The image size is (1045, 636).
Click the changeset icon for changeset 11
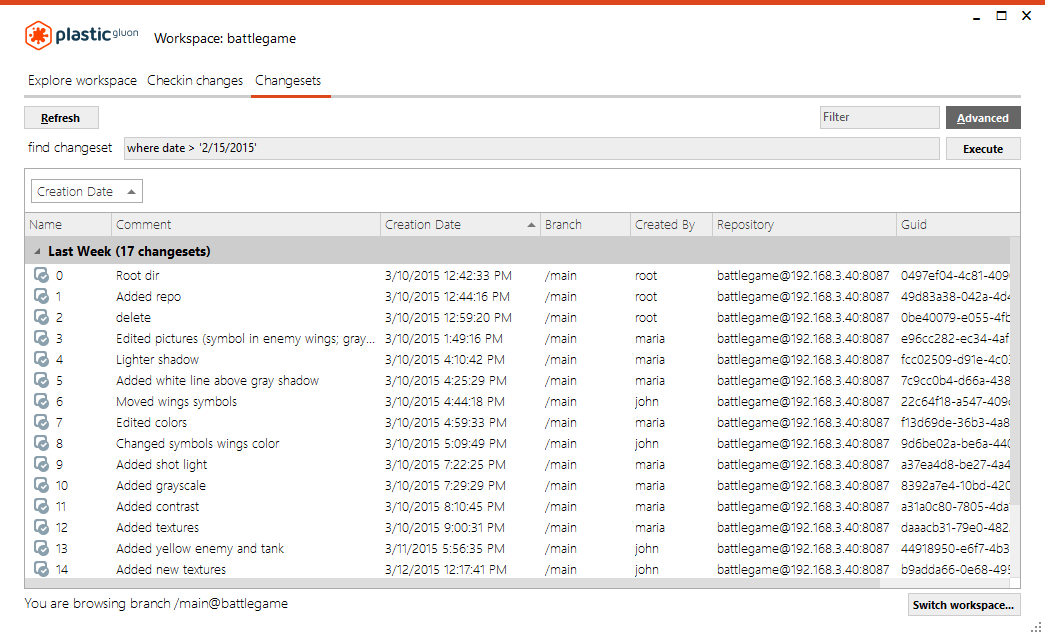coord(41,506)
